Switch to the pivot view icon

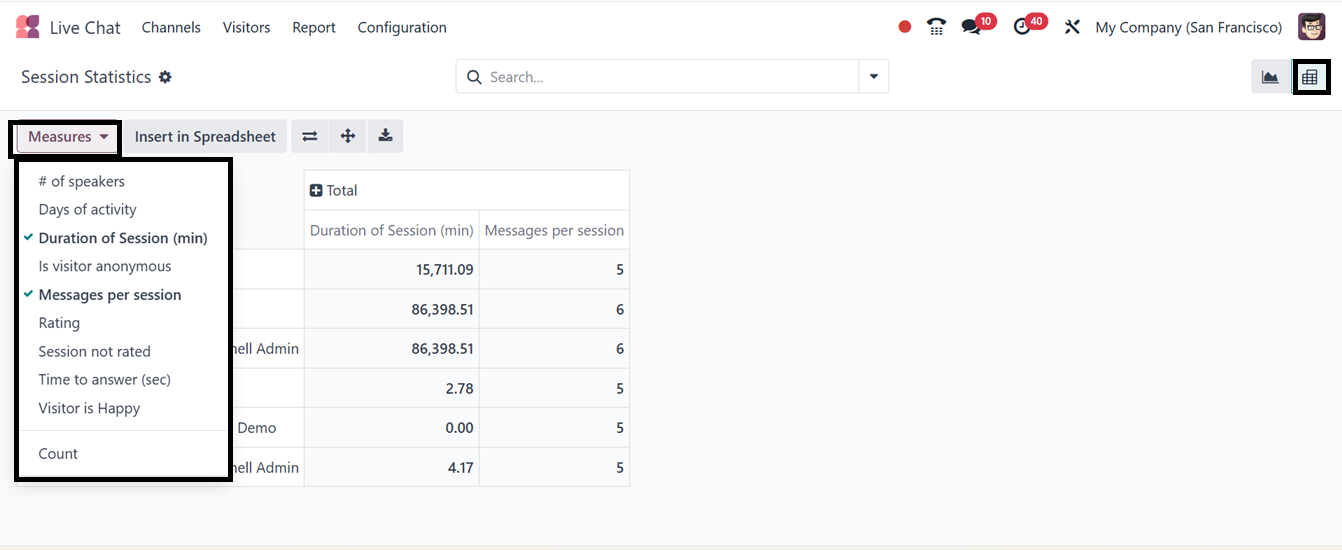click(1310, 77)
